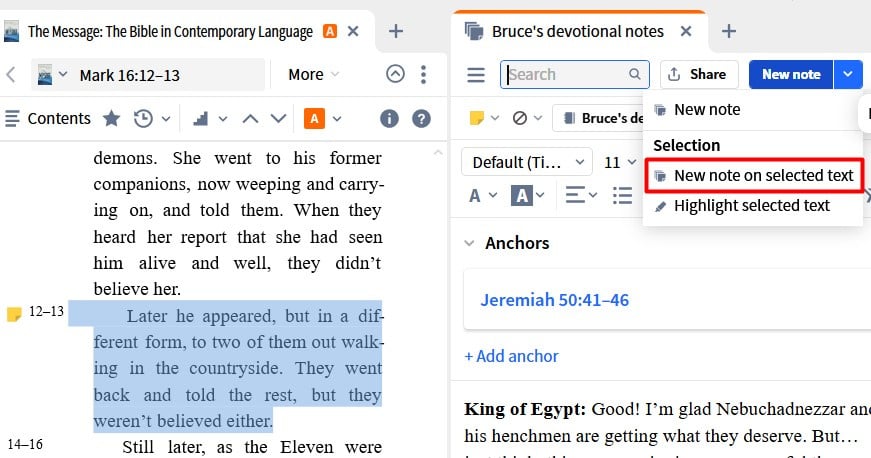The height and width of the screenshot is (458, 871).
Task: Switch to Bruce's devotional notes tab
Action: 578,32
